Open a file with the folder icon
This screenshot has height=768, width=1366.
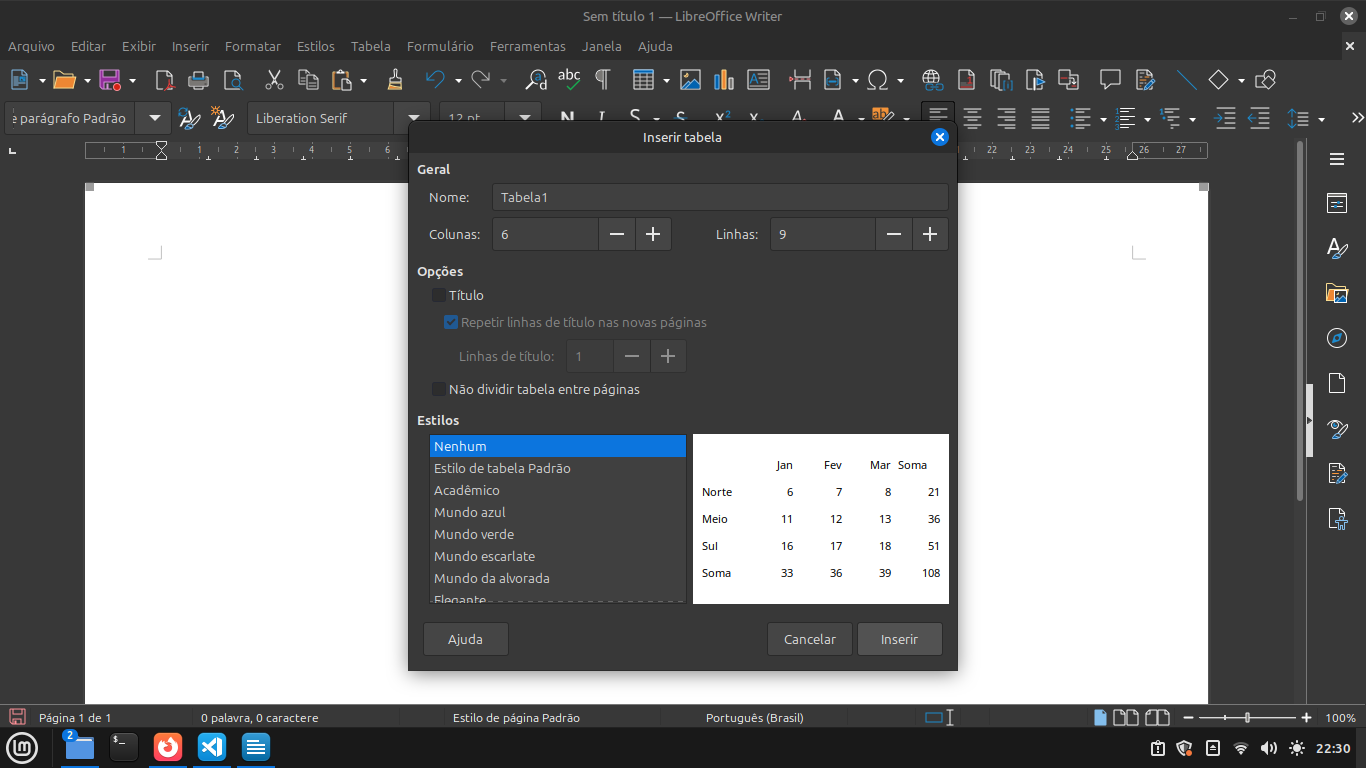click(x=64, y=80)
